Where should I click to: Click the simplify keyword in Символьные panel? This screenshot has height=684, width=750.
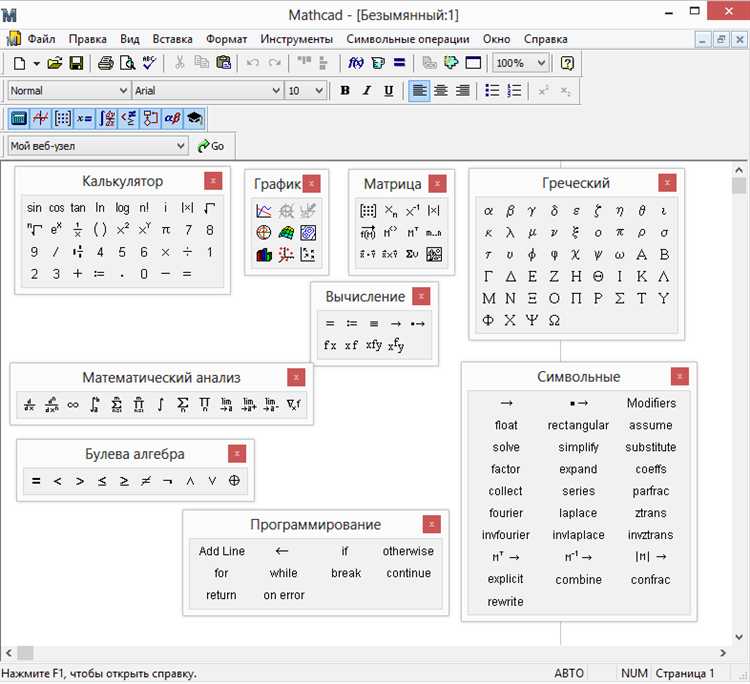pos(578,447)
